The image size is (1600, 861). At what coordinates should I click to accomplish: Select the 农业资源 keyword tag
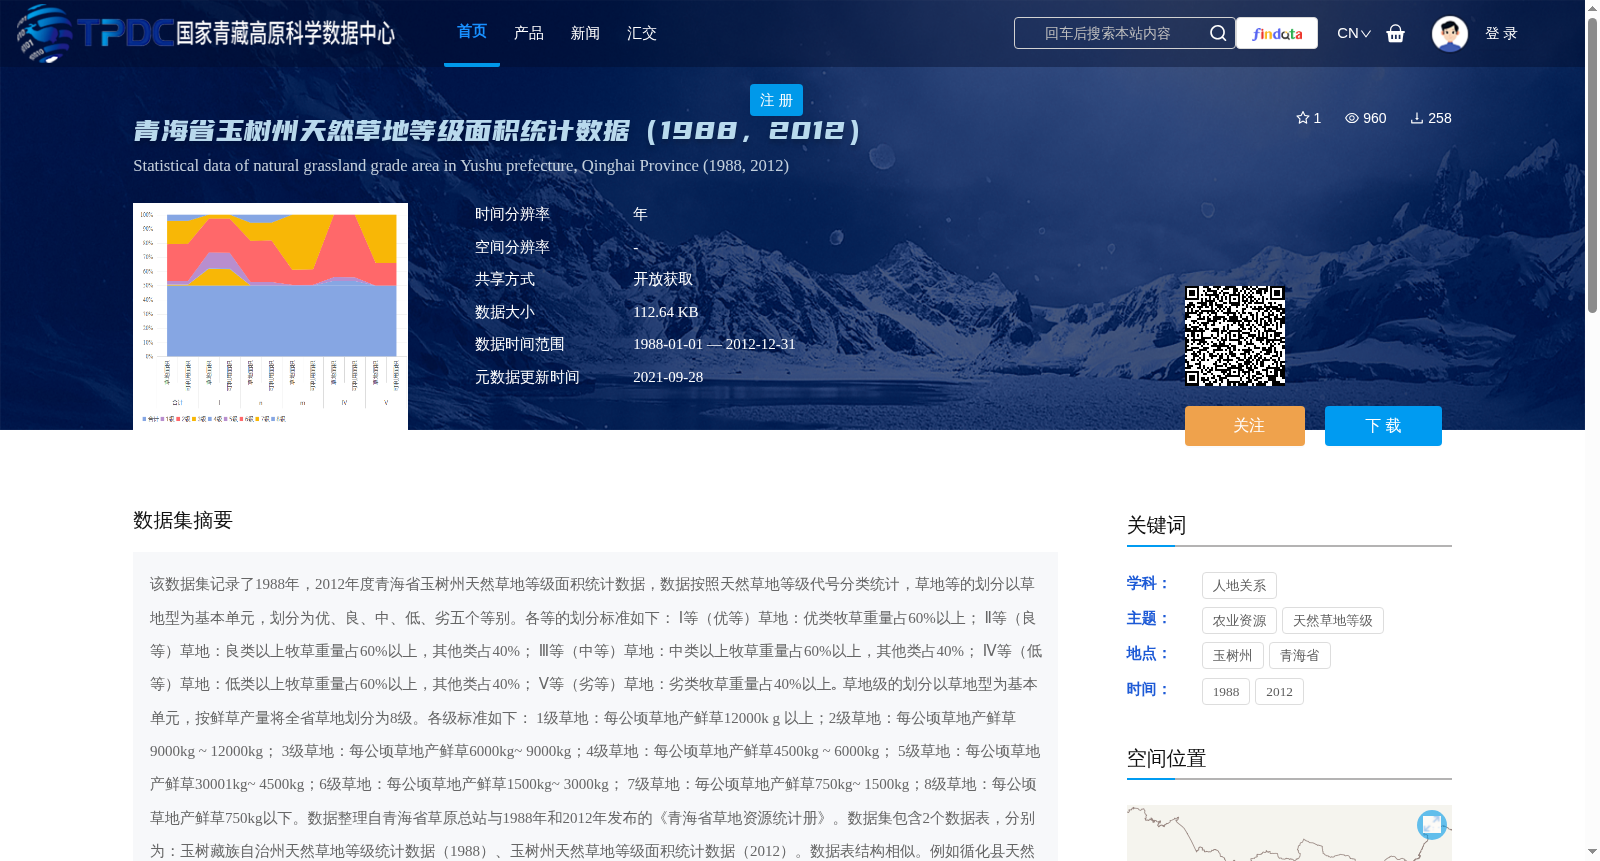[x=1239, y=621]
